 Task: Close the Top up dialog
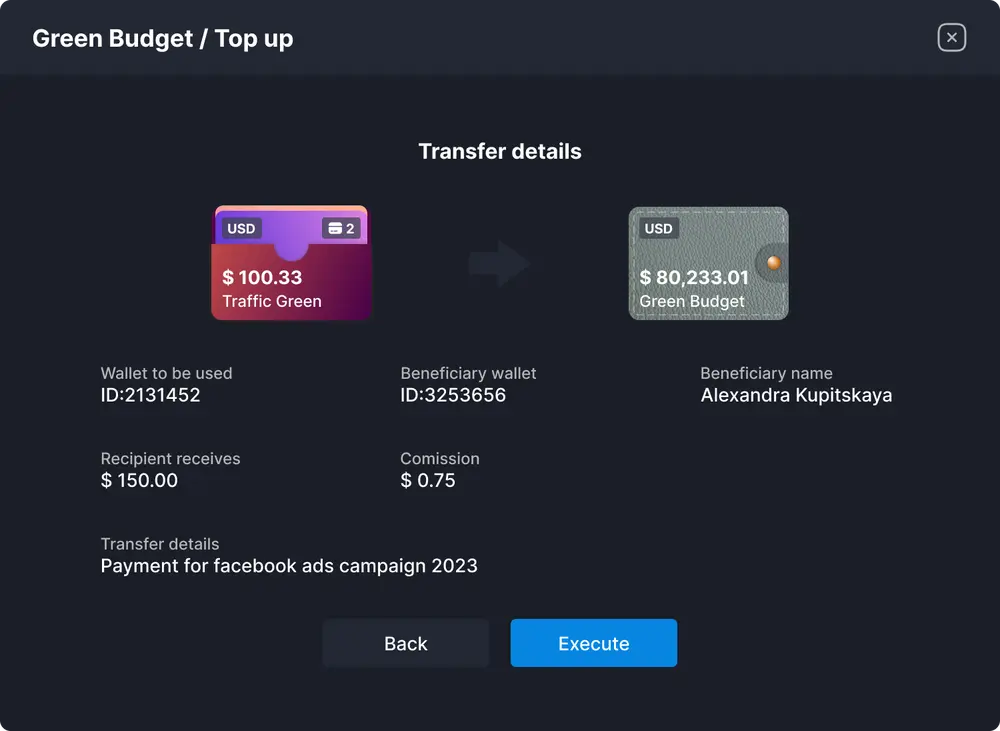coord(951,38)
